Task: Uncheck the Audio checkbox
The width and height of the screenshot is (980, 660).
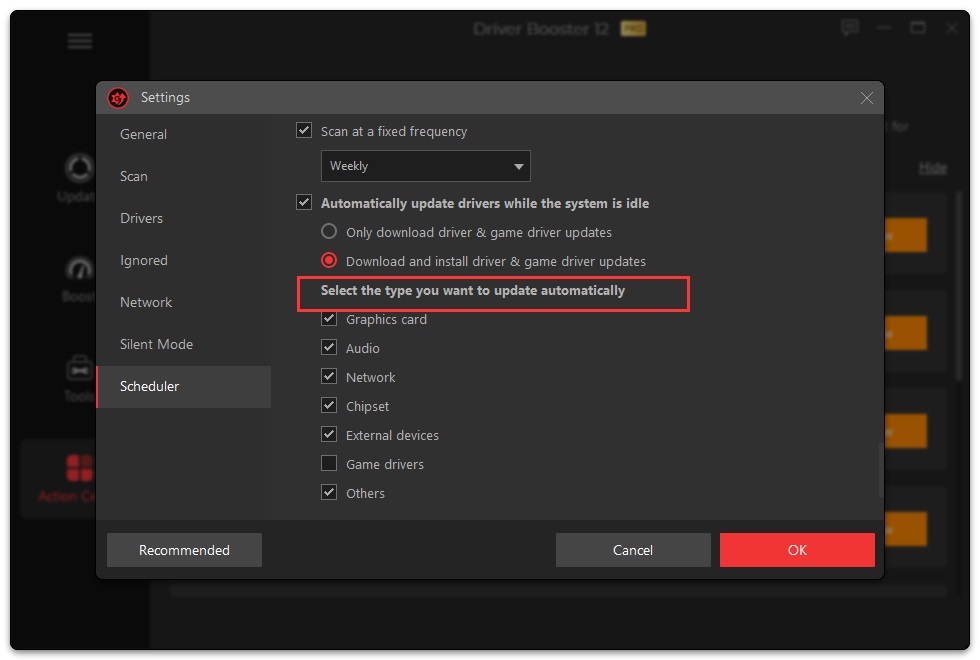Action: (329, 348)
